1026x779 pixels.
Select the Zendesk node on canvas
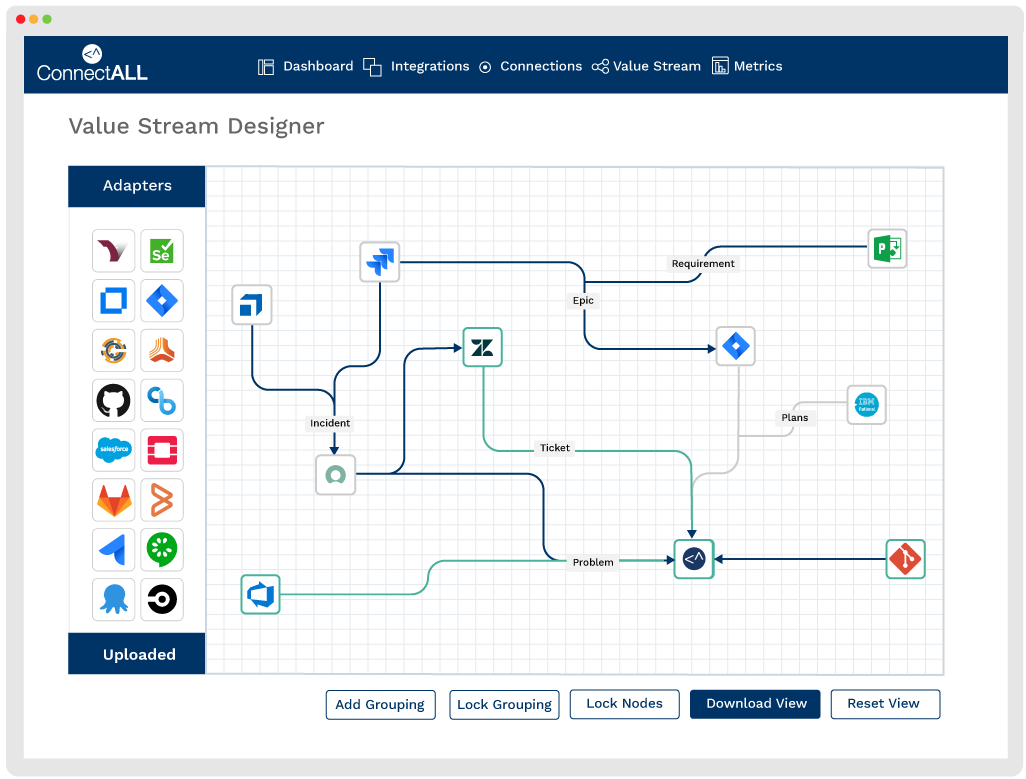coord(483,347)
